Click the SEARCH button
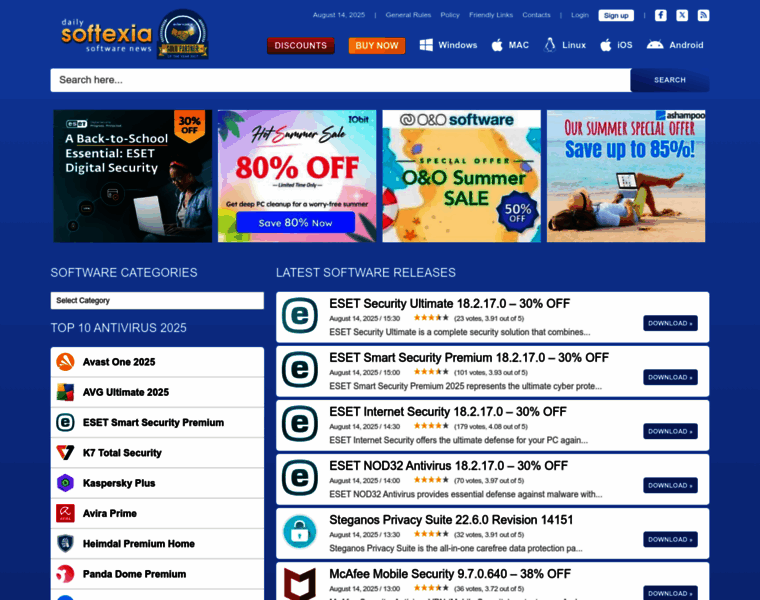The width and height of the screenshot is (760, 600). coord(670,80)
